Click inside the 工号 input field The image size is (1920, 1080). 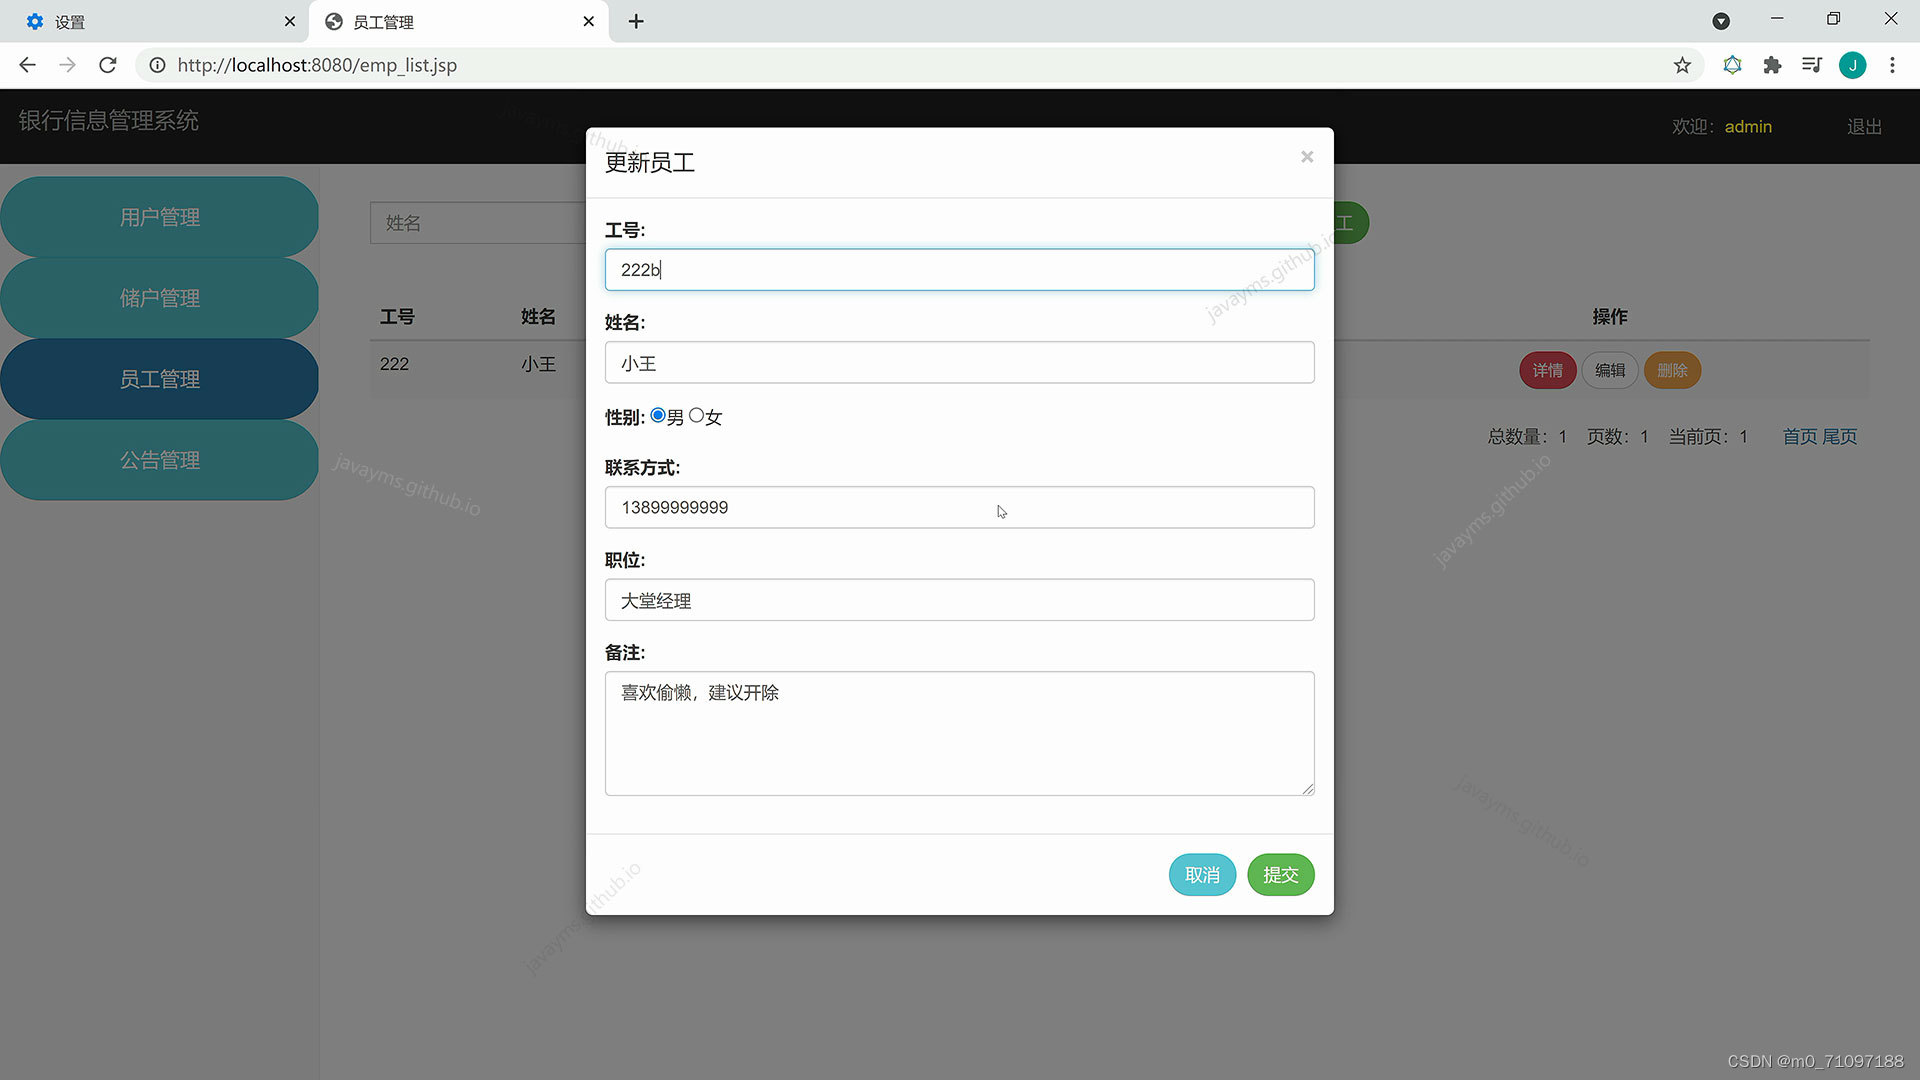pyautogui.click(x=959, y=270)
